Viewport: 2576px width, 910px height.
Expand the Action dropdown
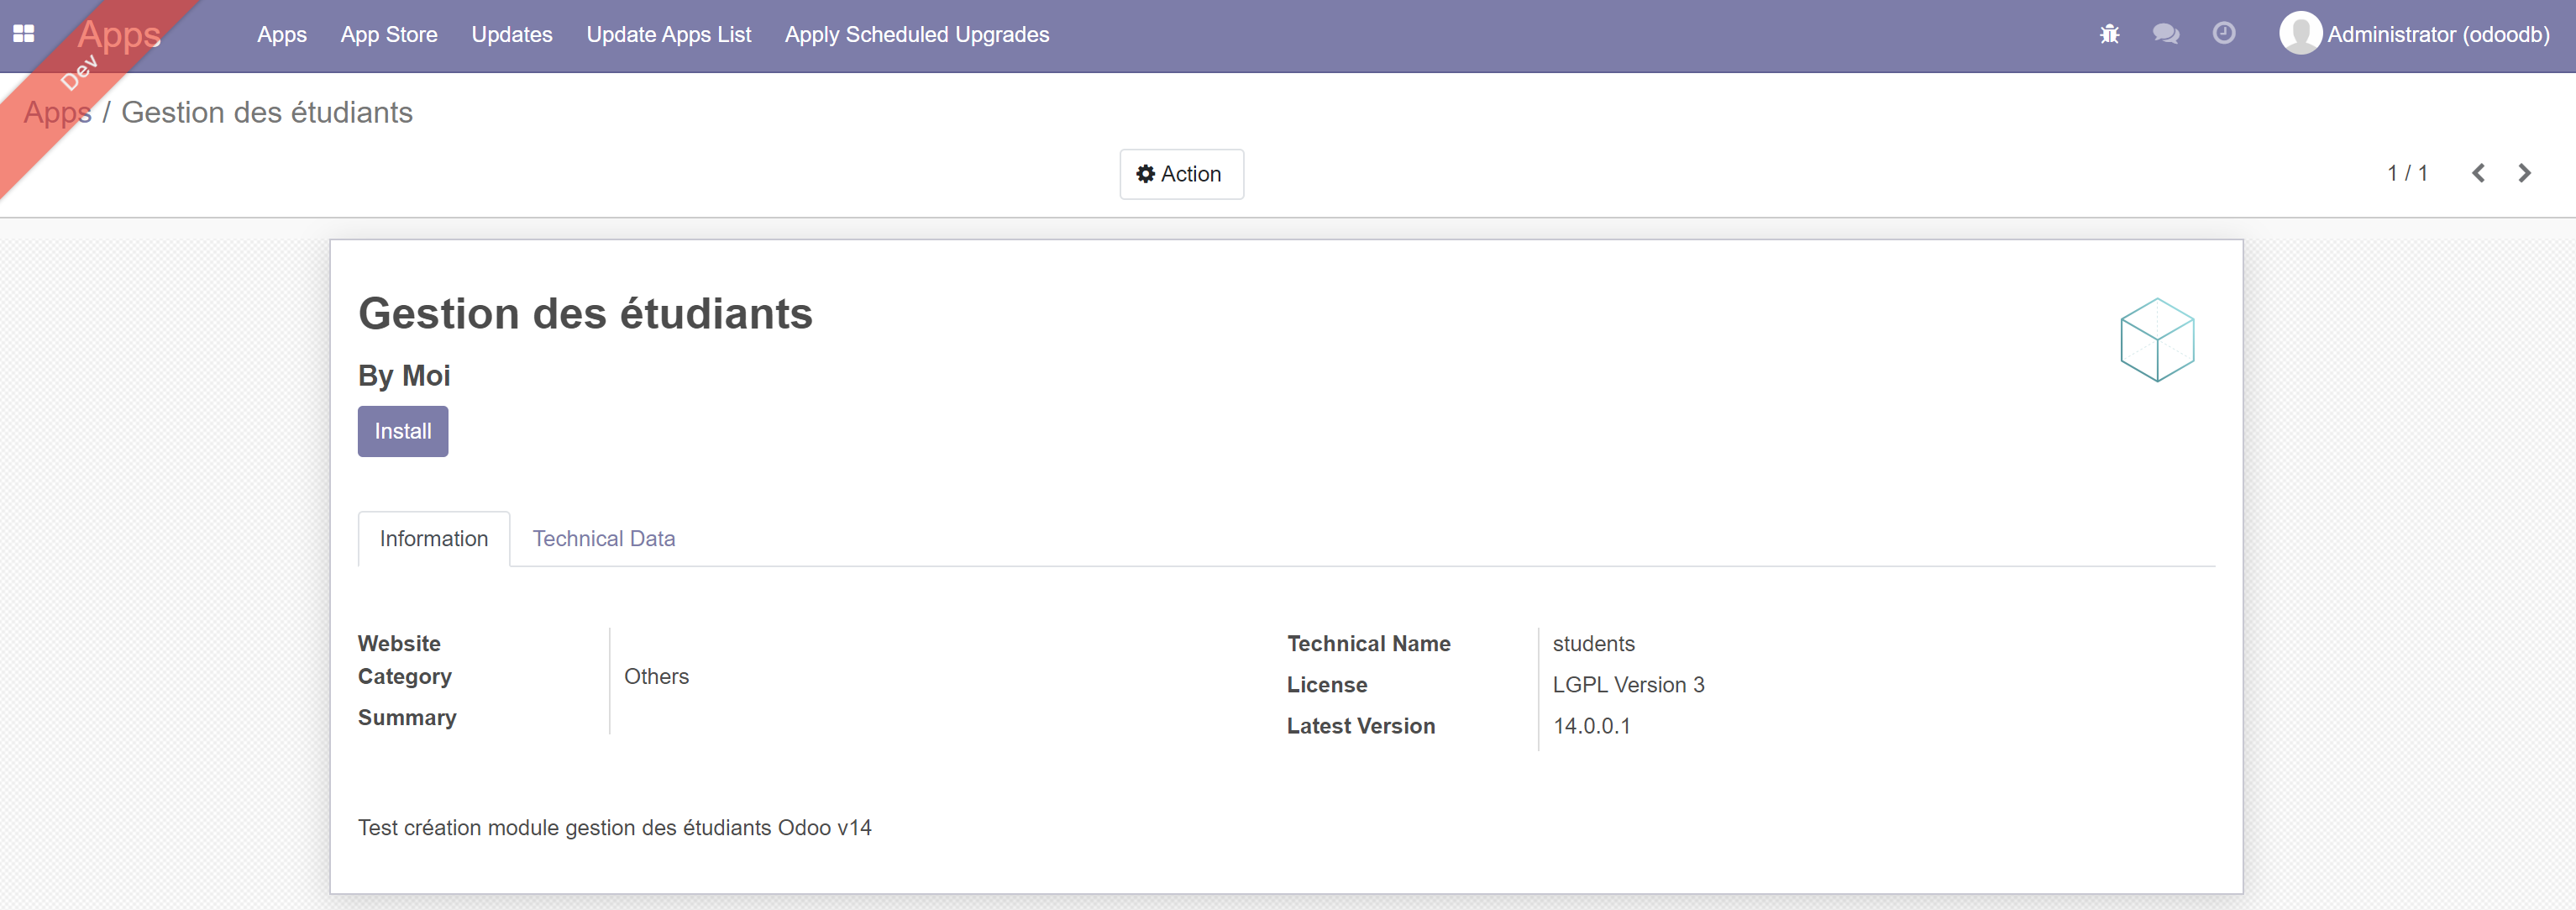coord(1180,174)
